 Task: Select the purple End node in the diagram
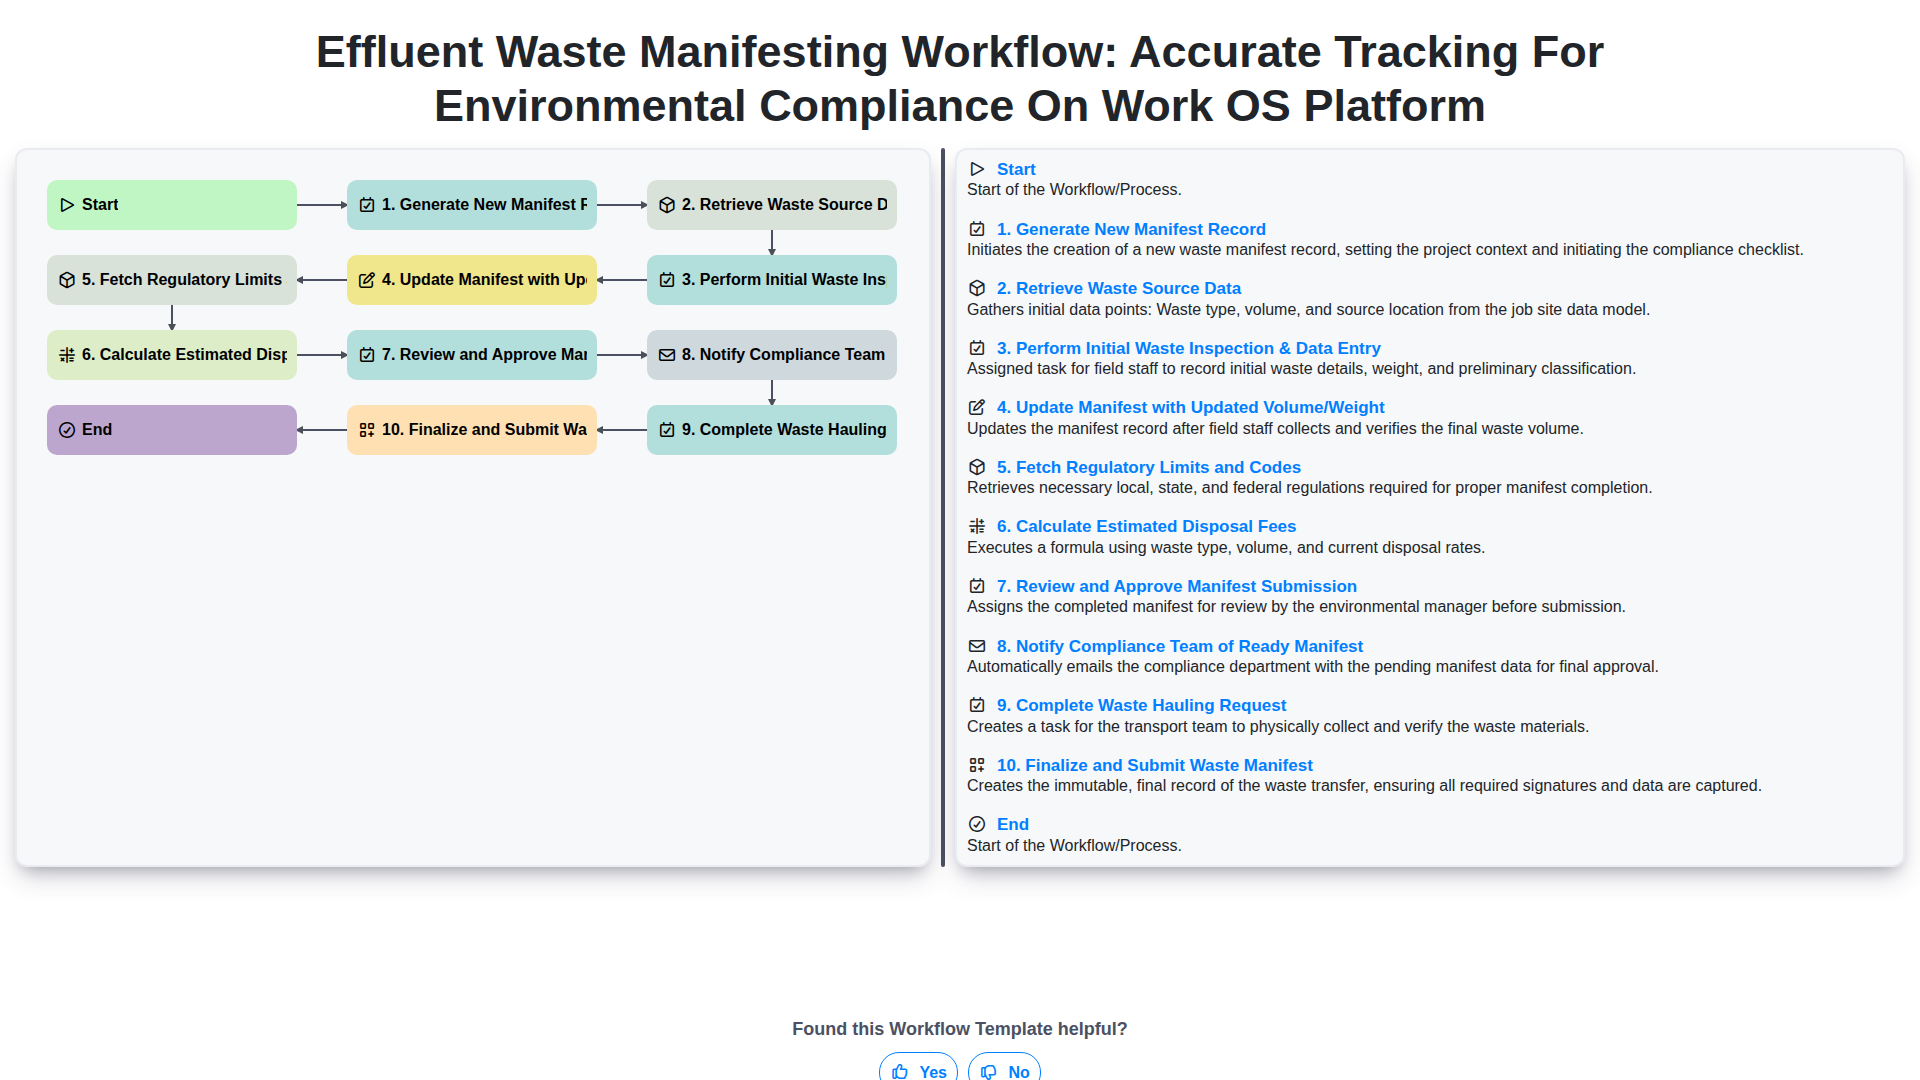pyautogui.click(x=172, y=430)
